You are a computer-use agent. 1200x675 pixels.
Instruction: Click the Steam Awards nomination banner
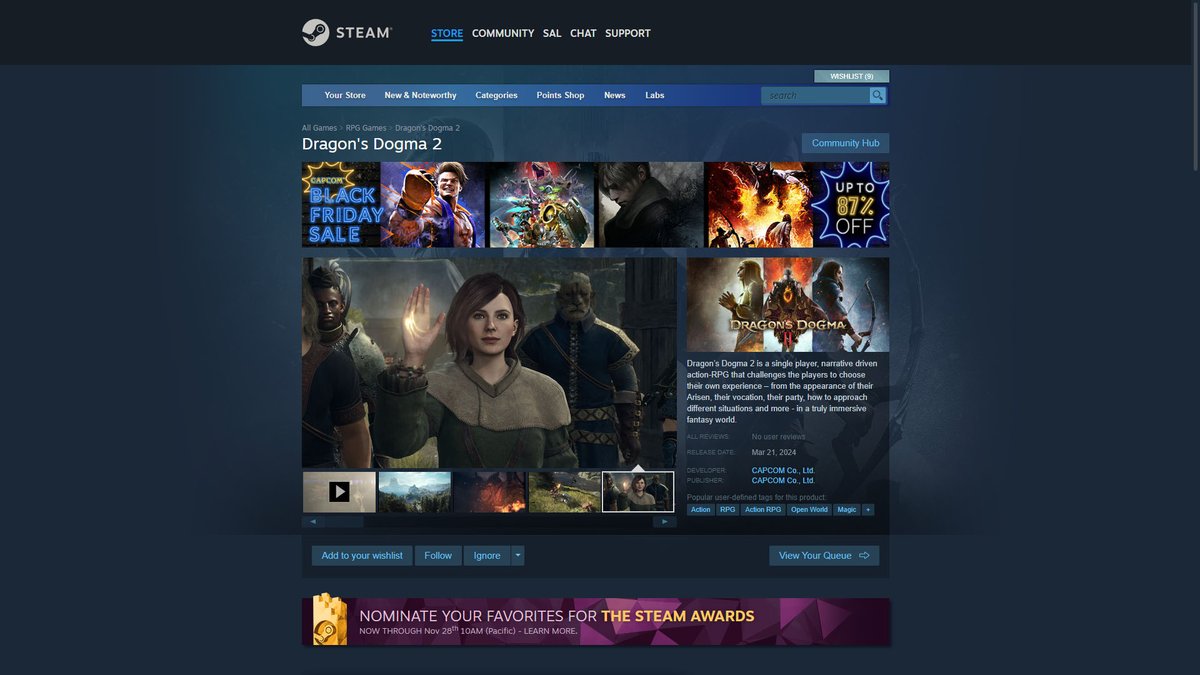595,622
